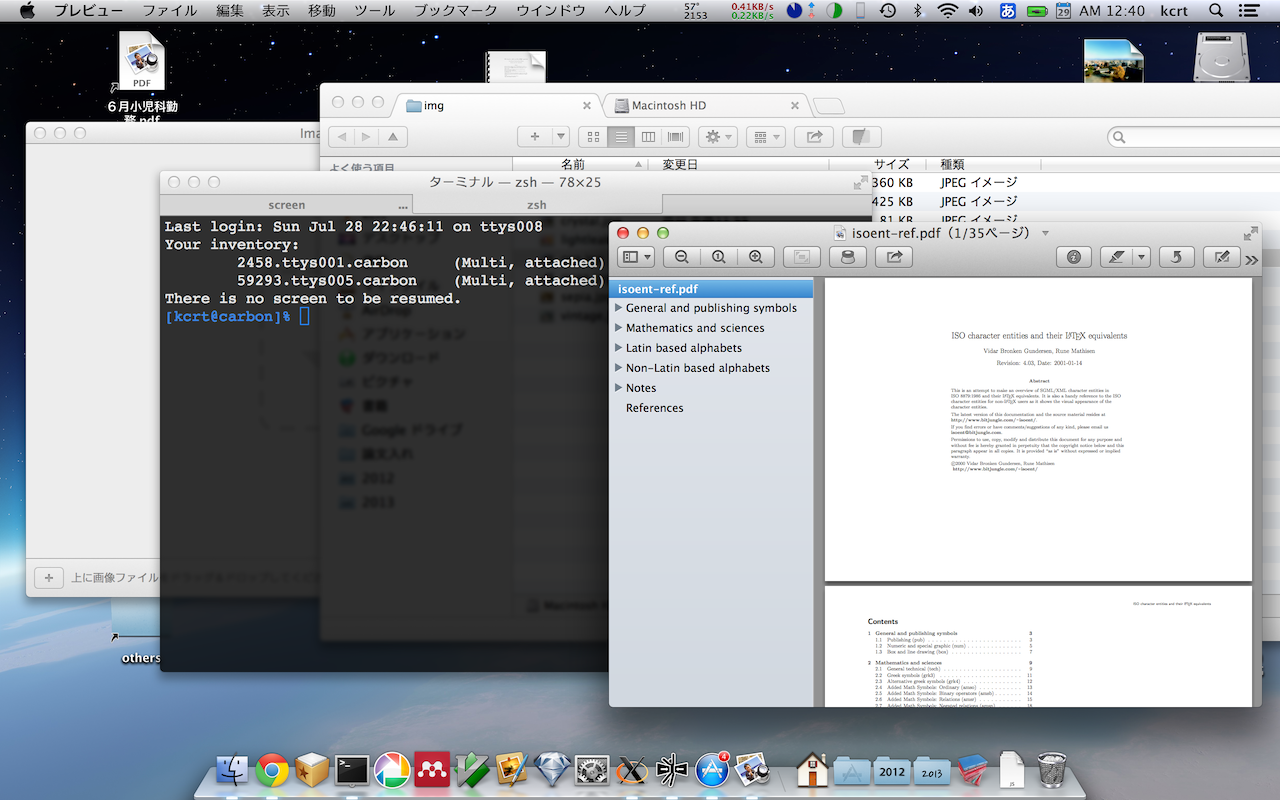Screen dimensions: 1280x800
Task: Open the ブックマーク menu
Action: [455, 11]
